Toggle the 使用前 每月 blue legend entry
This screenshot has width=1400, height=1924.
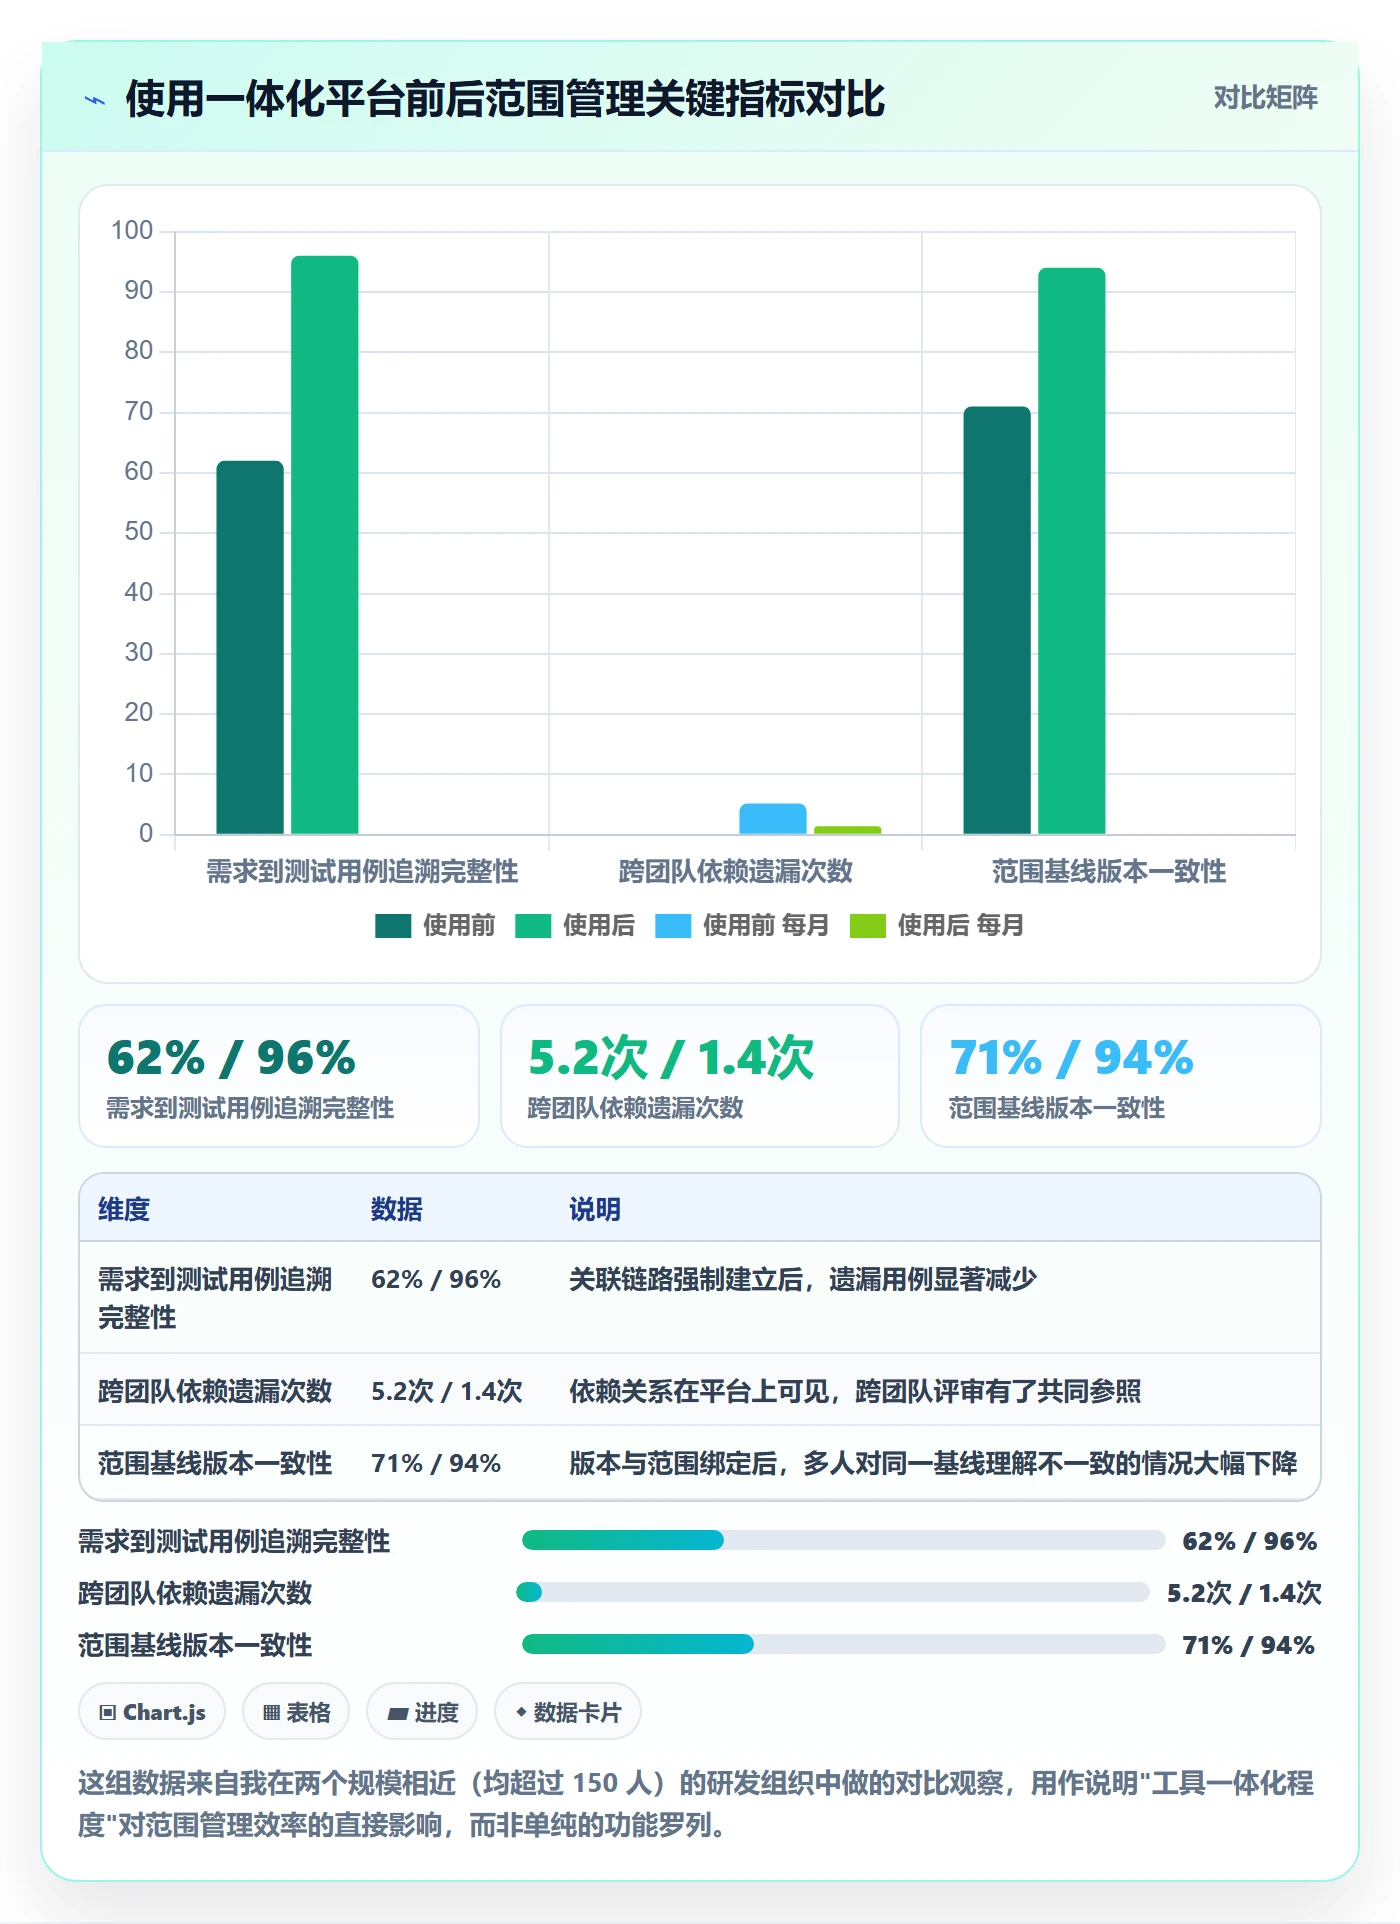pyautogui.click(x=742, y=926)
